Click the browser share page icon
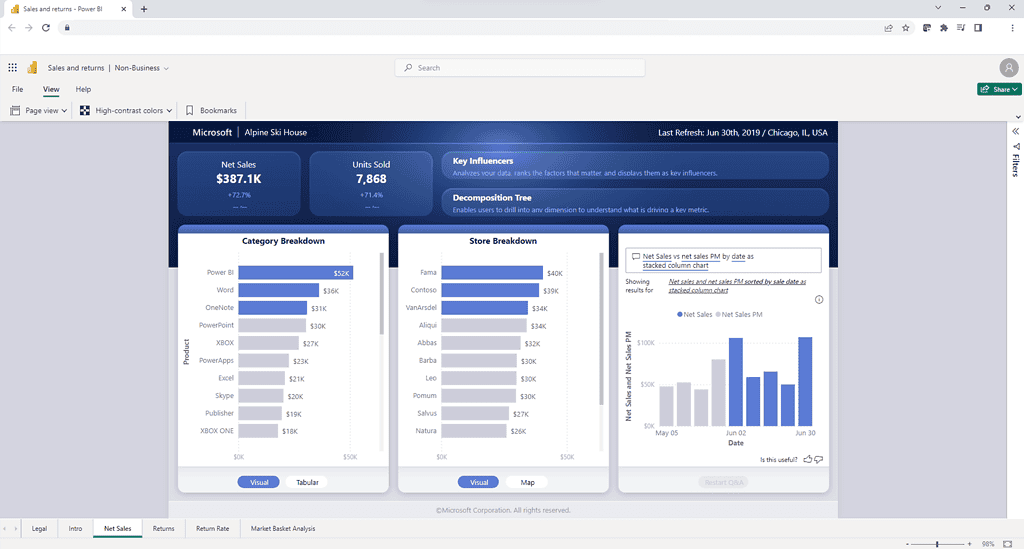Screen dimensions: 1024x549 888,27
